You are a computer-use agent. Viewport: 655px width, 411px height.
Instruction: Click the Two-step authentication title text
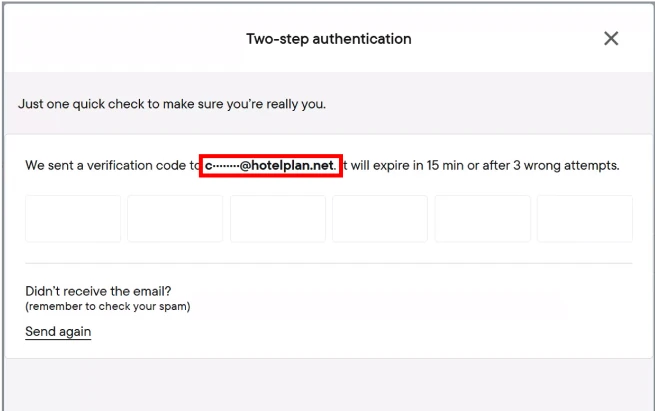pos(329,39)
